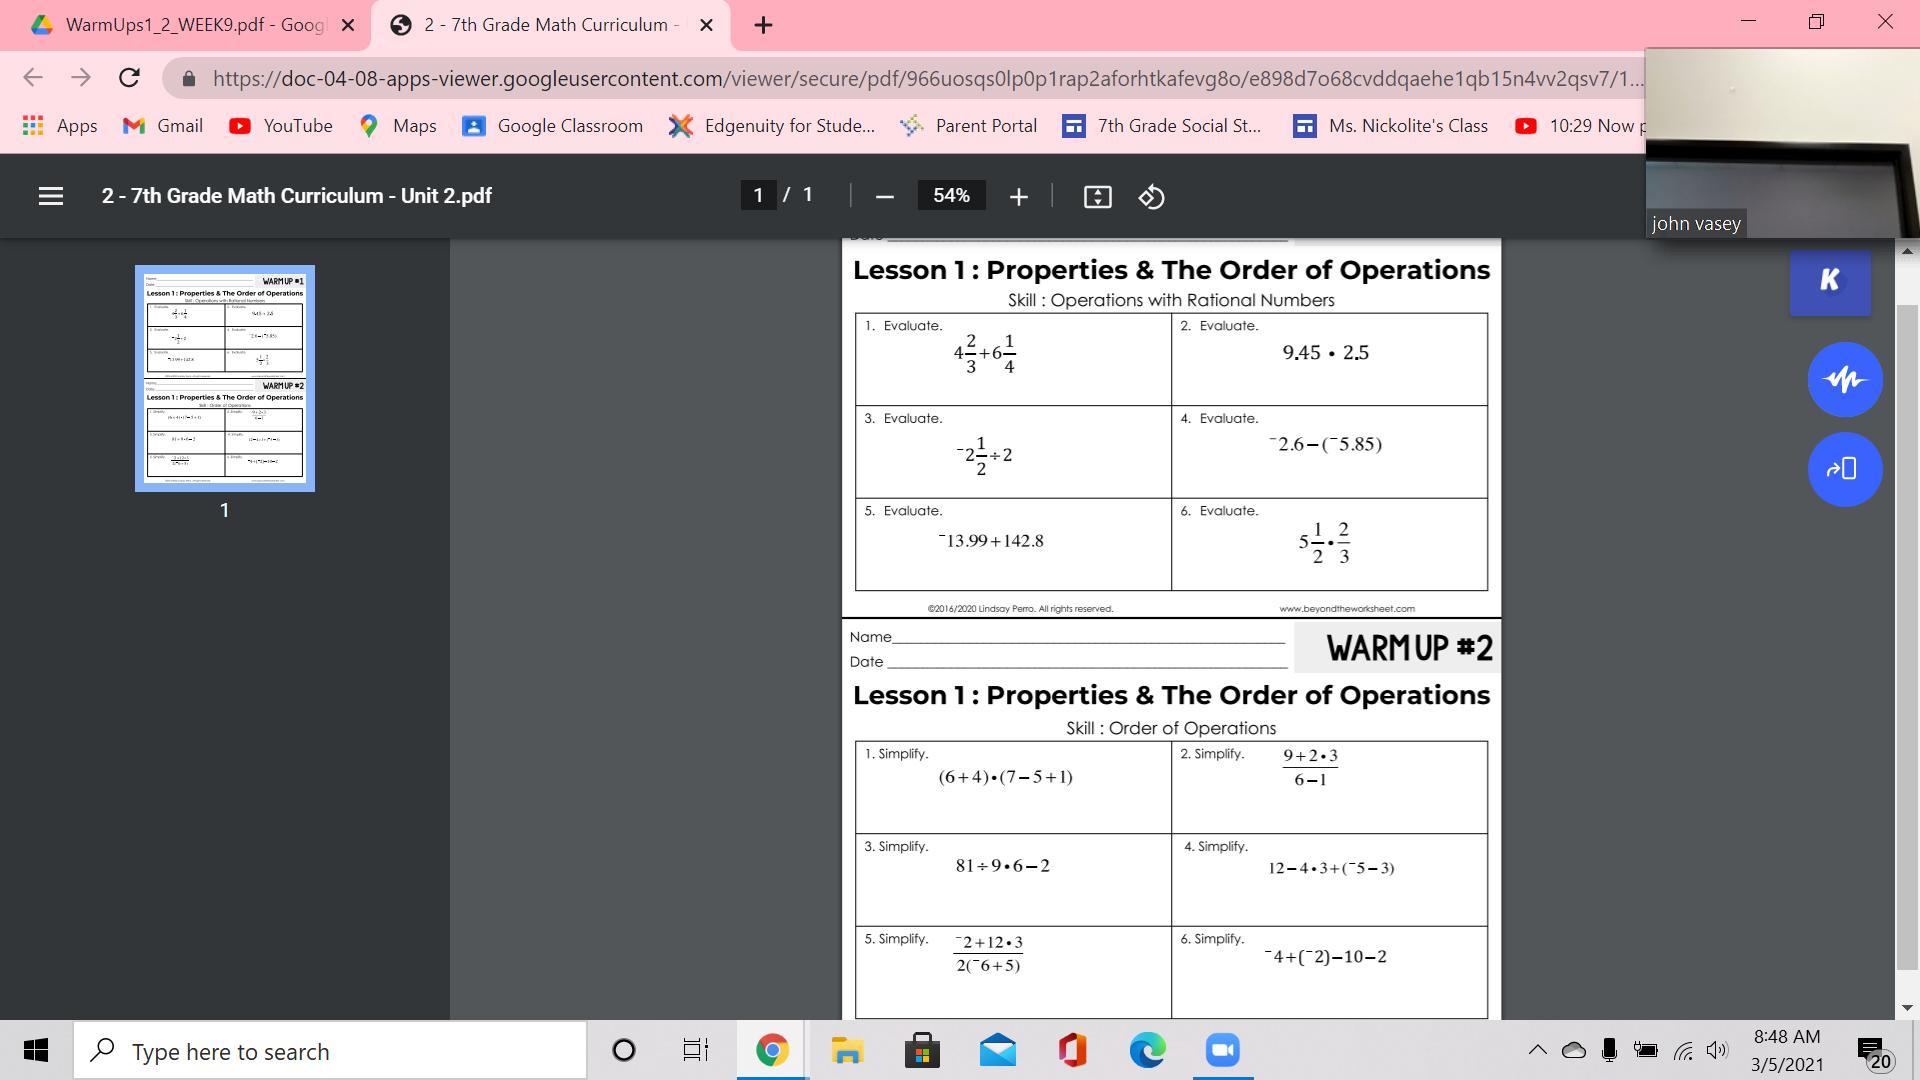Open the Apps bookmark launcher

click(x=60, y=126)
